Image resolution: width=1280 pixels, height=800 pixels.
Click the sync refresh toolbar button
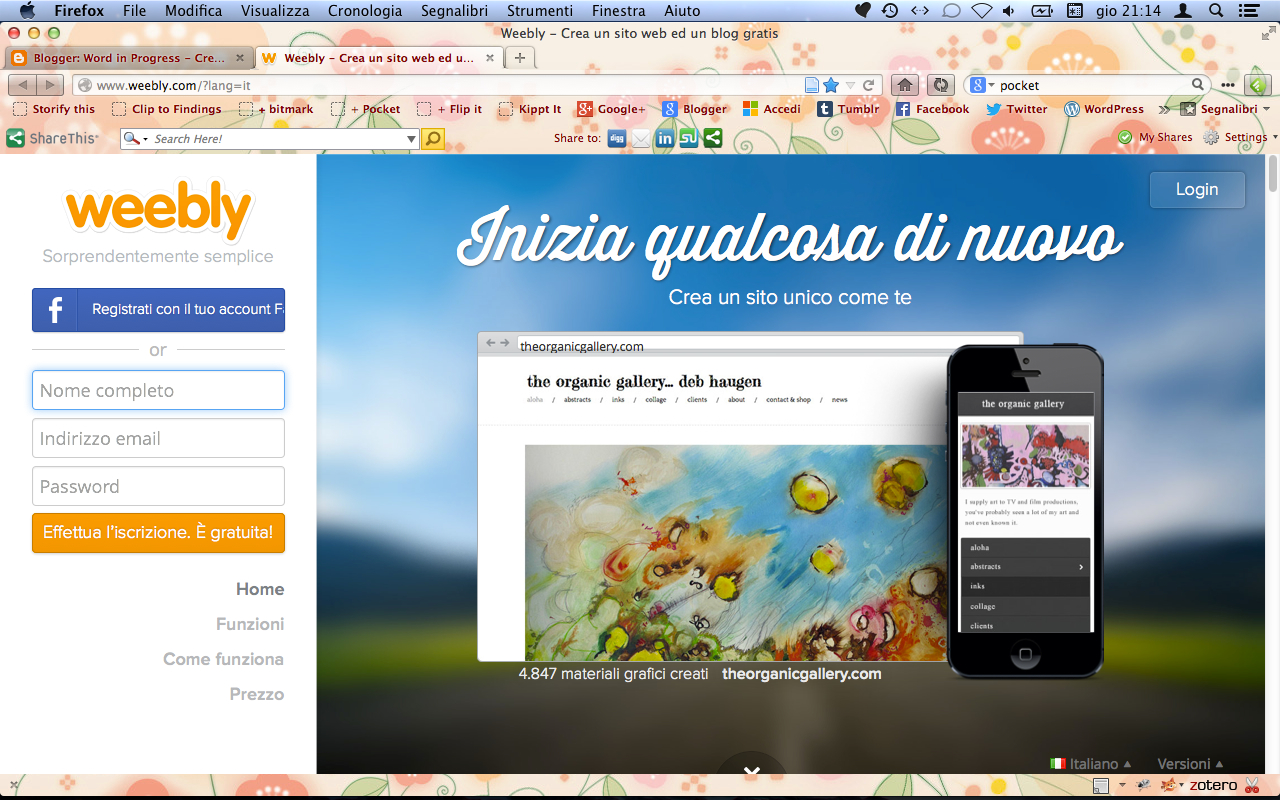point(940,85)
